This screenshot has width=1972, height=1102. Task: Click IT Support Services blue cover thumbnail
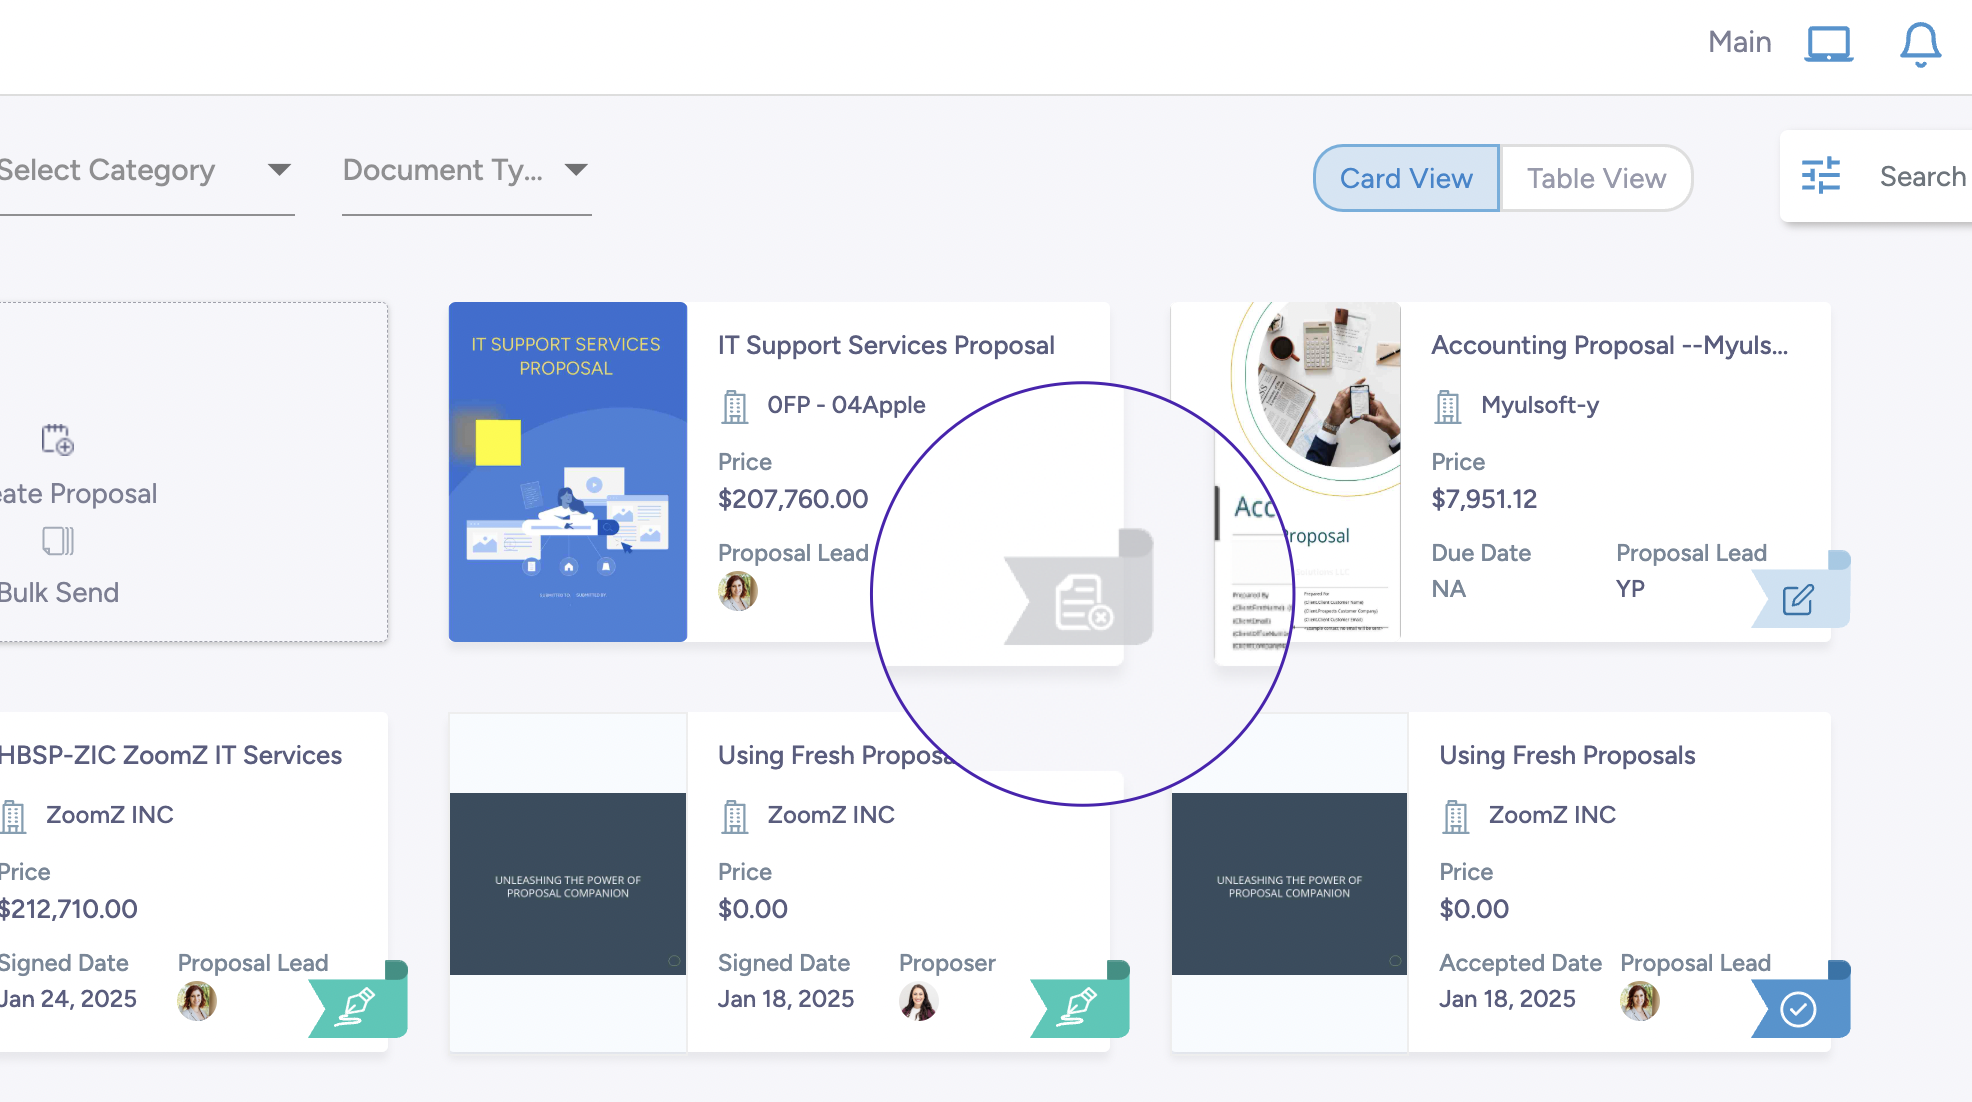click(567, 472)
